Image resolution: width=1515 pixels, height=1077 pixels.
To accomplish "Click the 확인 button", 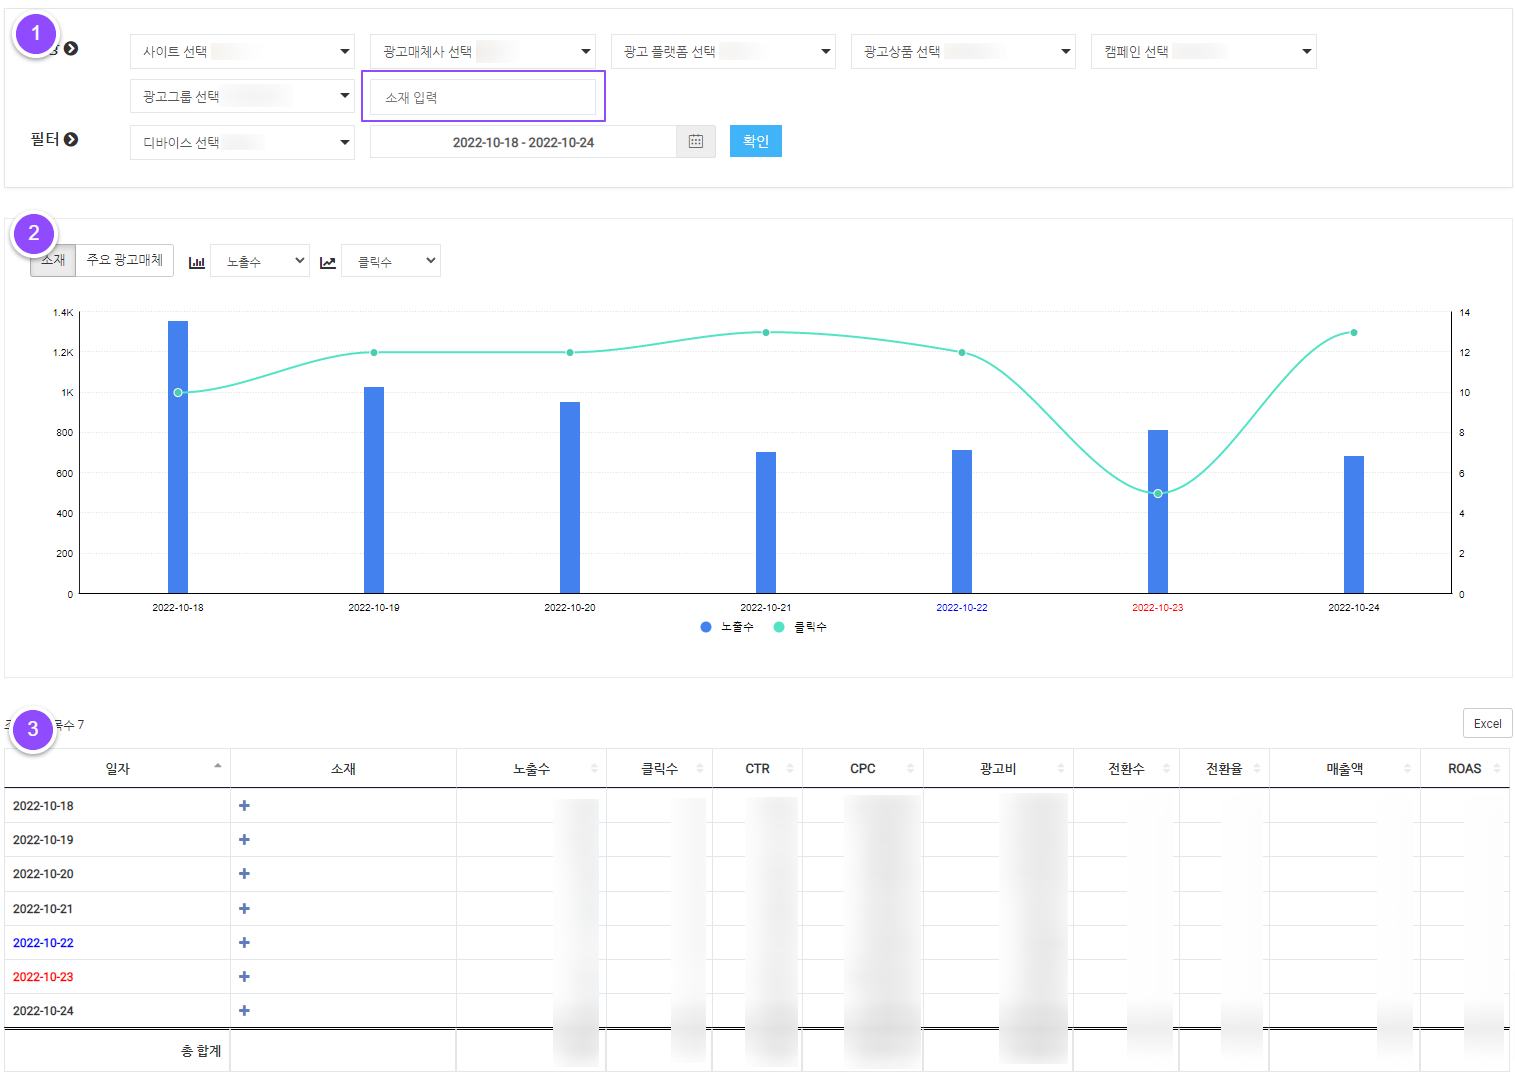I will pyautogui.click(x=755, y=142).
